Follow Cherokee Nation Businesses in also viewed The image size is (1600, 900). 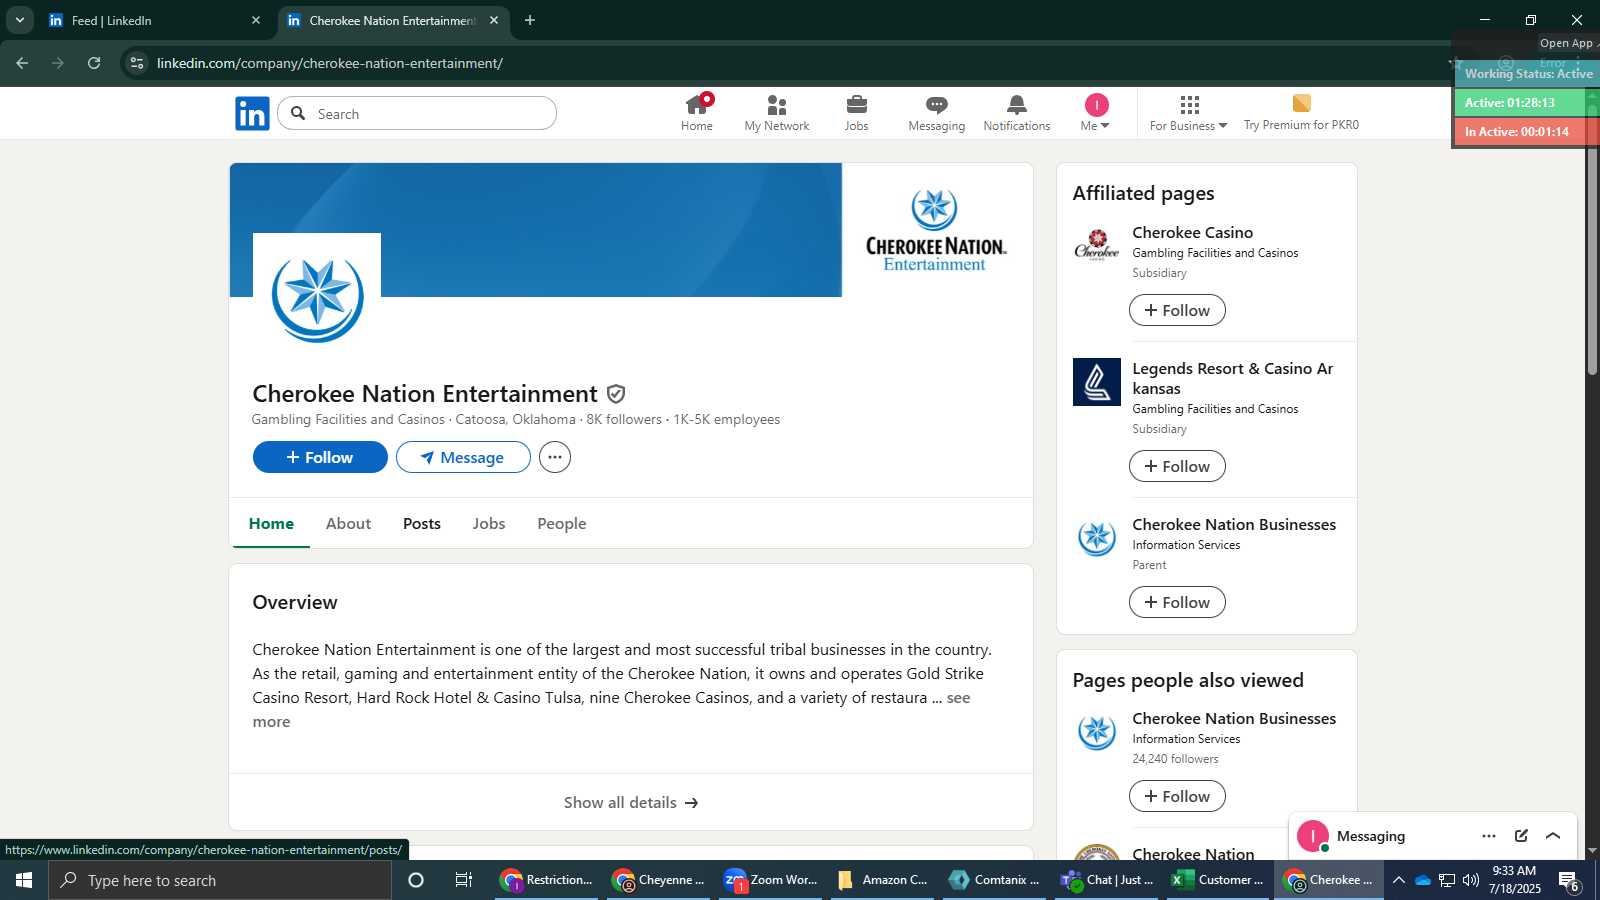(1177, 796)
